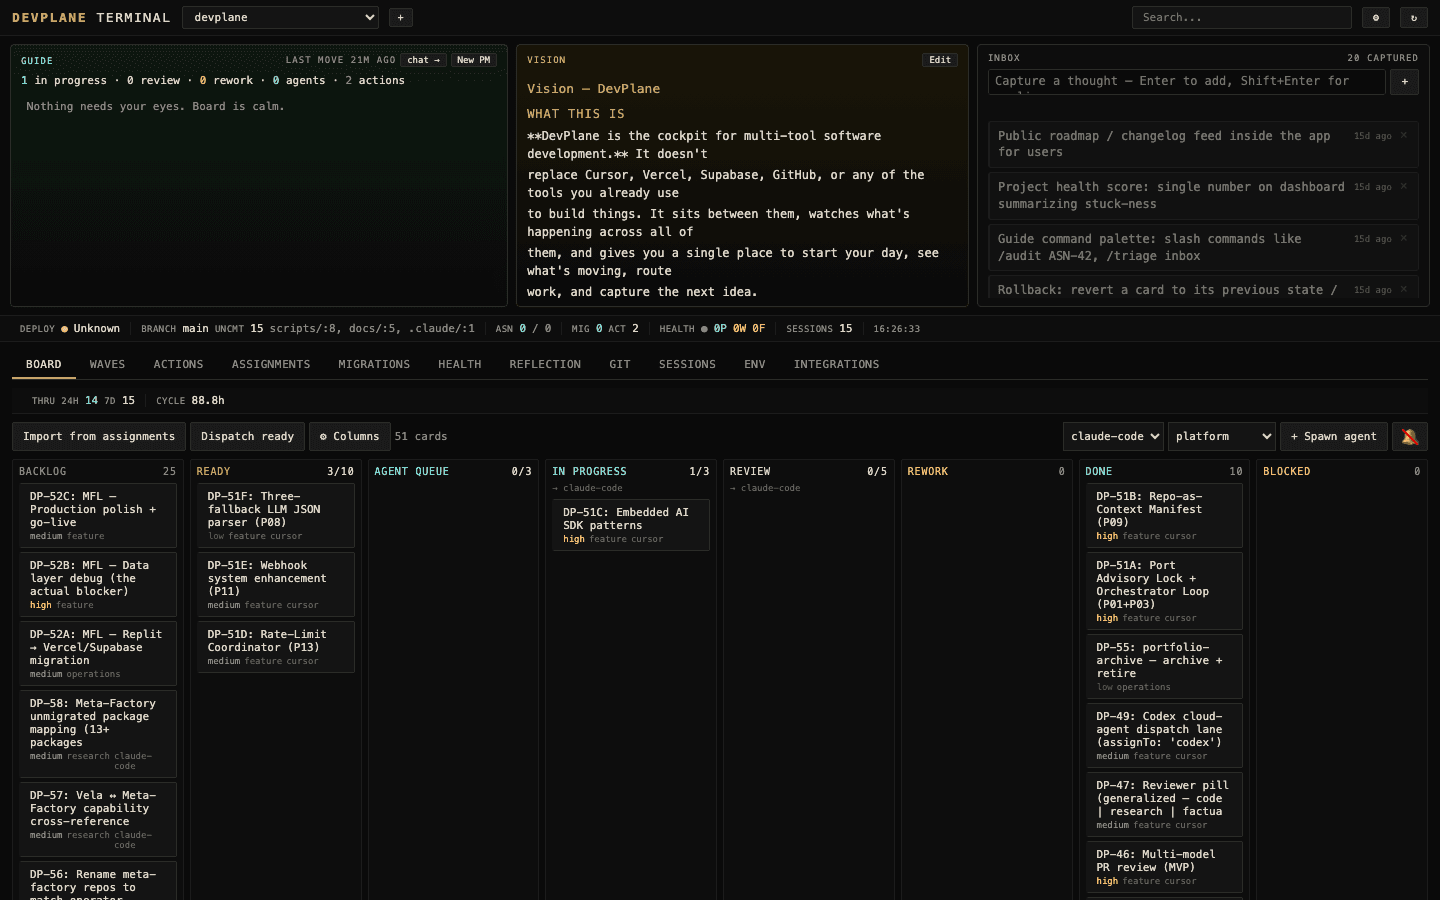Screen dimensions: 1440x900
Task: Open card DP-47: Reviewer pill
Action: [1164, 804]
